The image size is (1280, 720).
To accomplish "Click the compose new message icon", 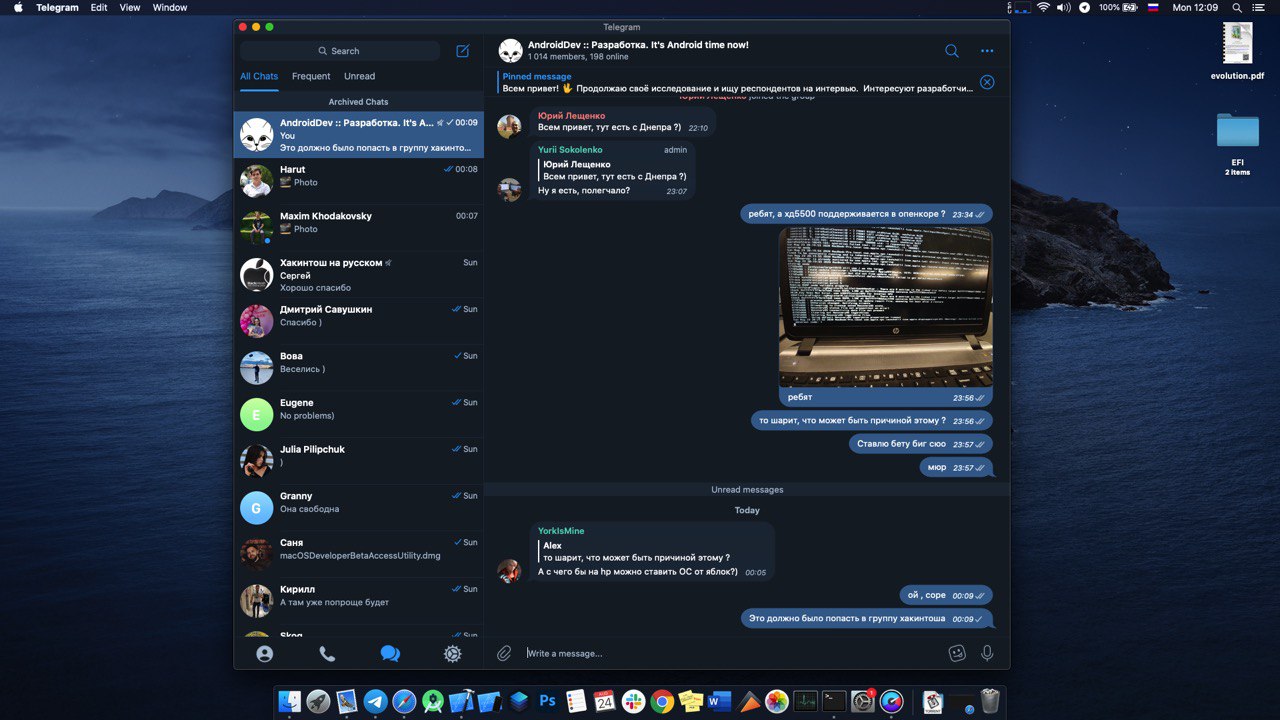I will [462, 51].
